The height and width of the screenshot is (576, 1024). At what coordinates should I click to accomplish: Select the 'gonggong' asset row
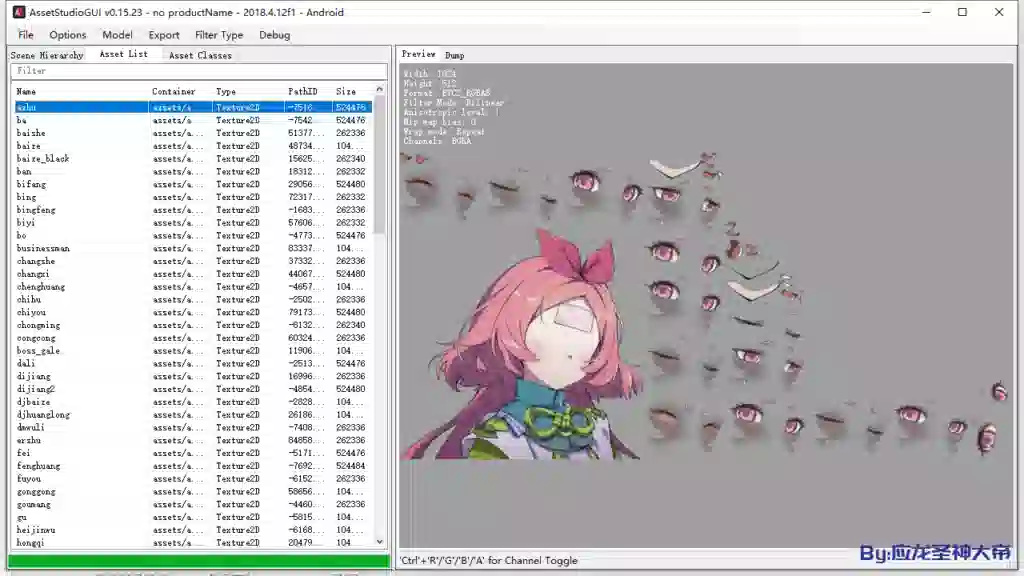(x=193, y=492)
